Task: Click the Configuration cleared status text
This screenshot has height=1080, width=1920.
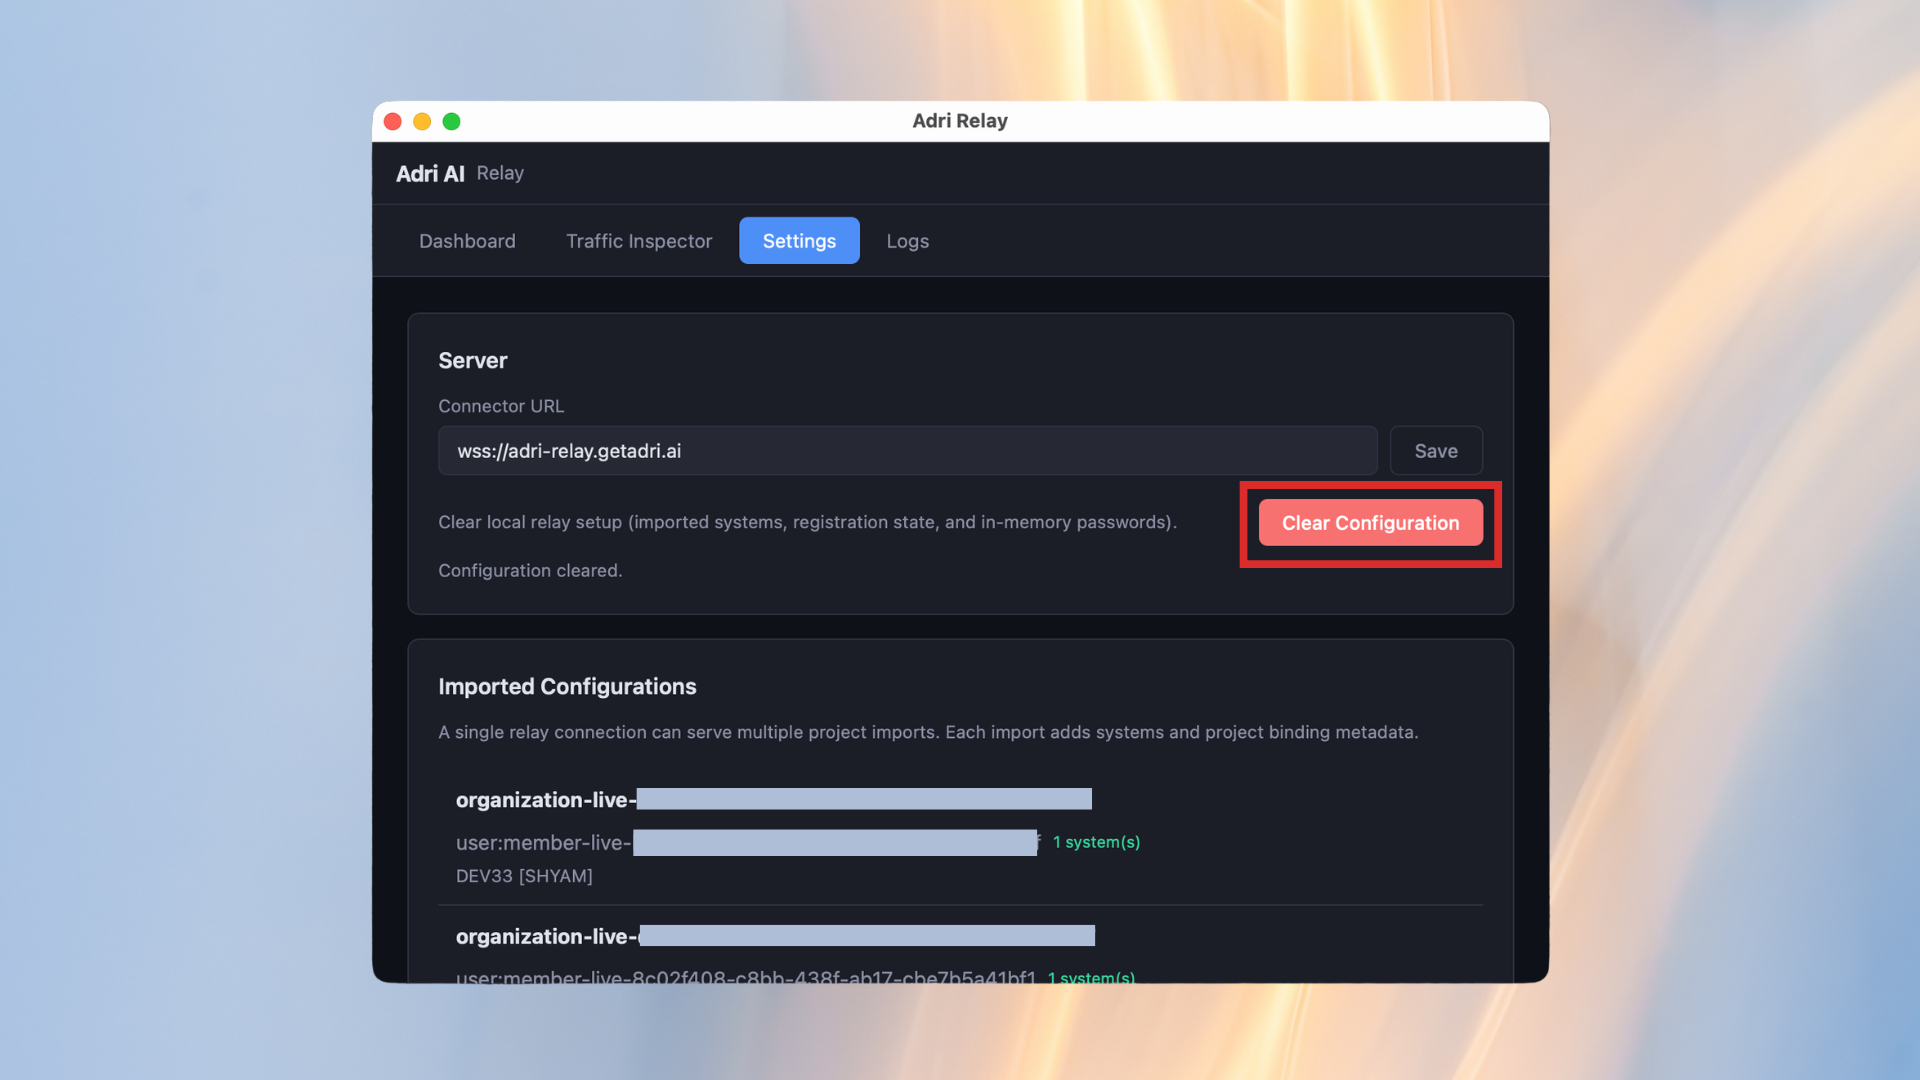Action: point(530,570)
